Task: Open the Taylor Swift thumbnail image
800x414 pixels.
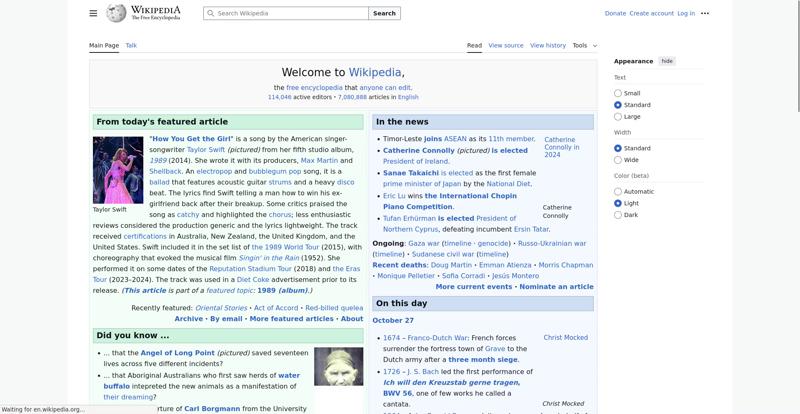Action: pyautogui.click(x=118, y=170)
